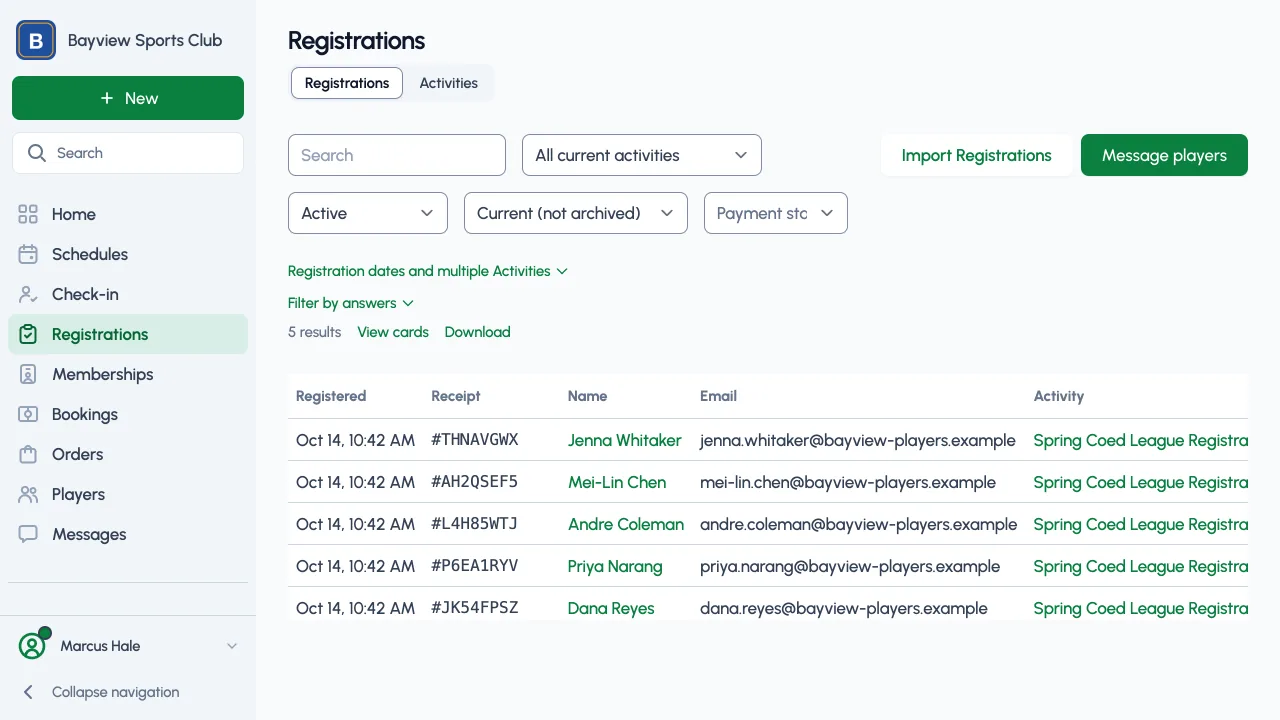
Task: Click the Players people icon
Action: point(28,494)
